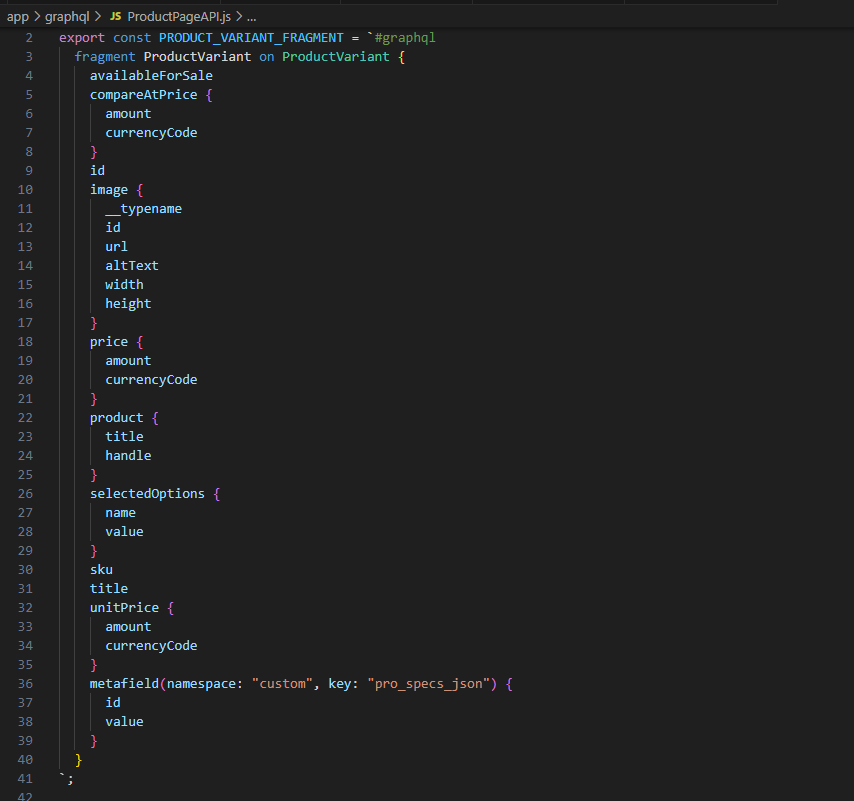Click the 'url' field
This screenshot has width=854, height=801.
pyautogui.click(x=117, y=247)
